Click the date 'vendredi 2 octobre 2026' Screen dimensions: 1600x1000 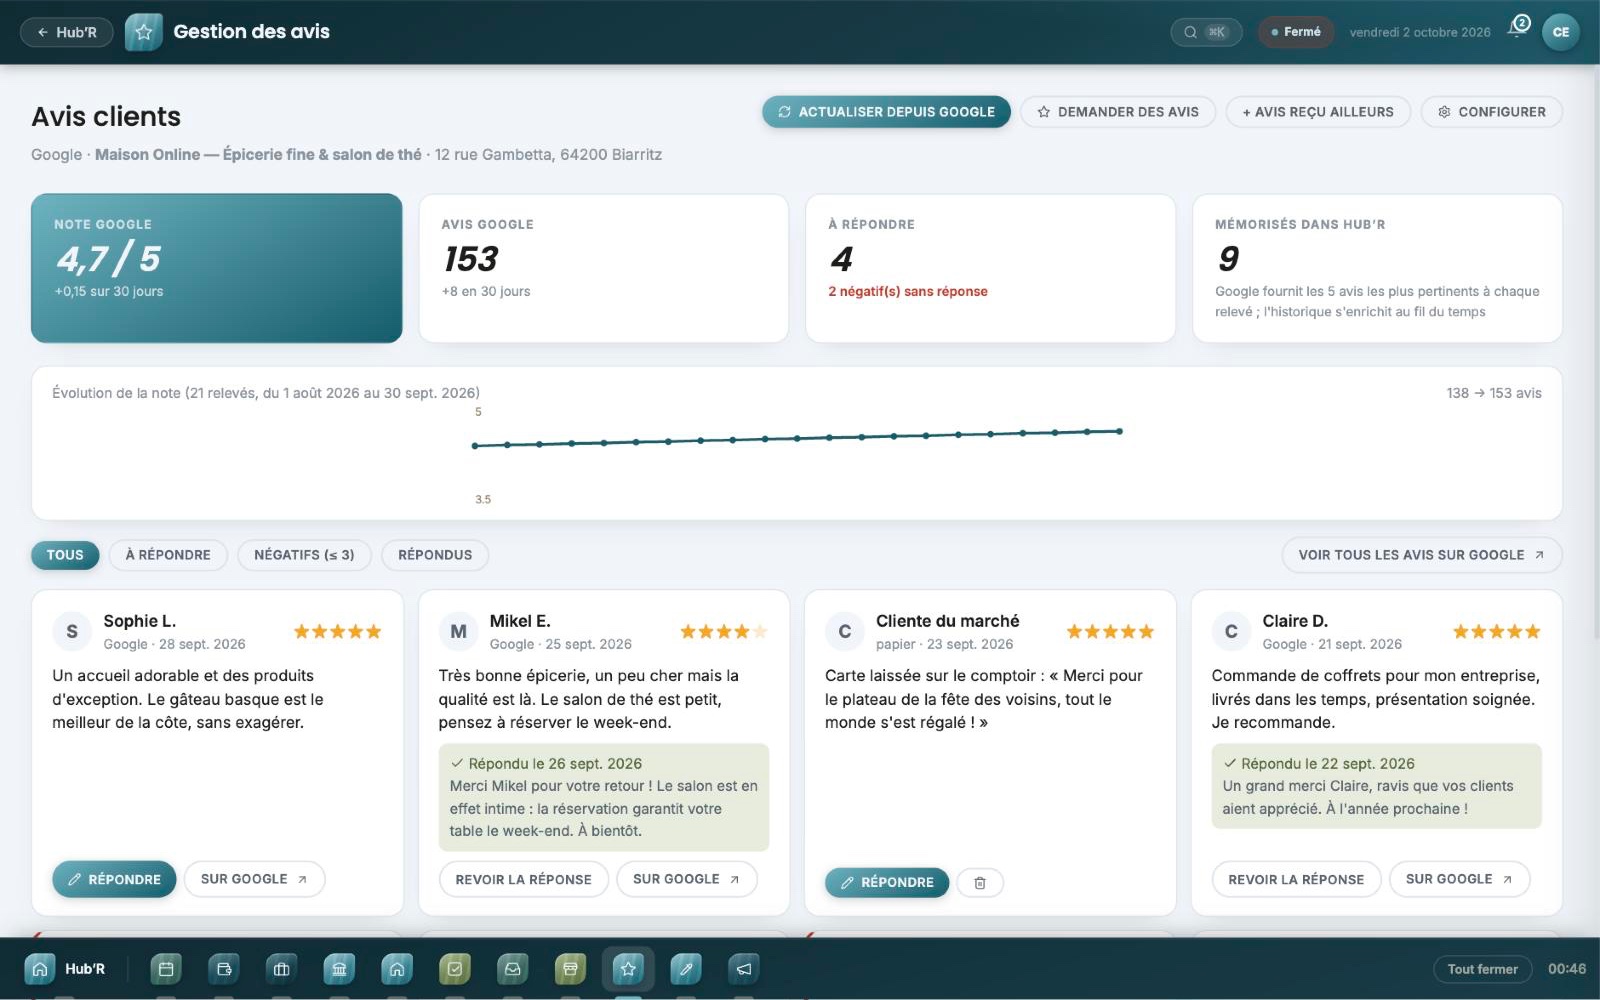[x=1420, y=32]
